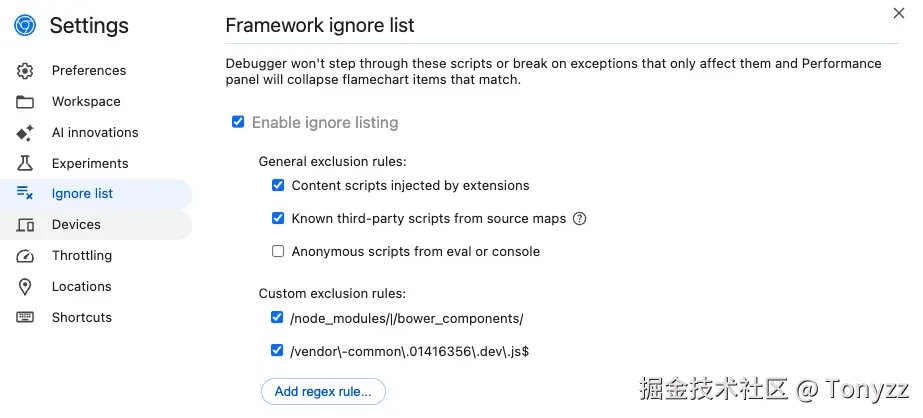
Task: Click the Throttling gauge icon
Action: coord(25,256)
